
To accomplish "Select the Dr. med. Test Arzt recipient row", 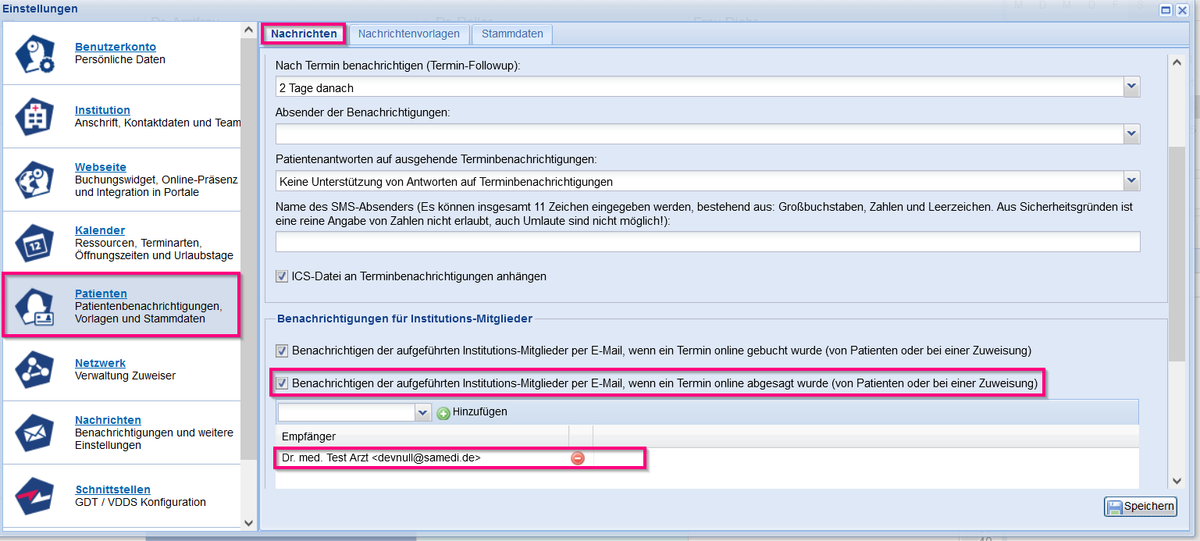I will point(707,458).
